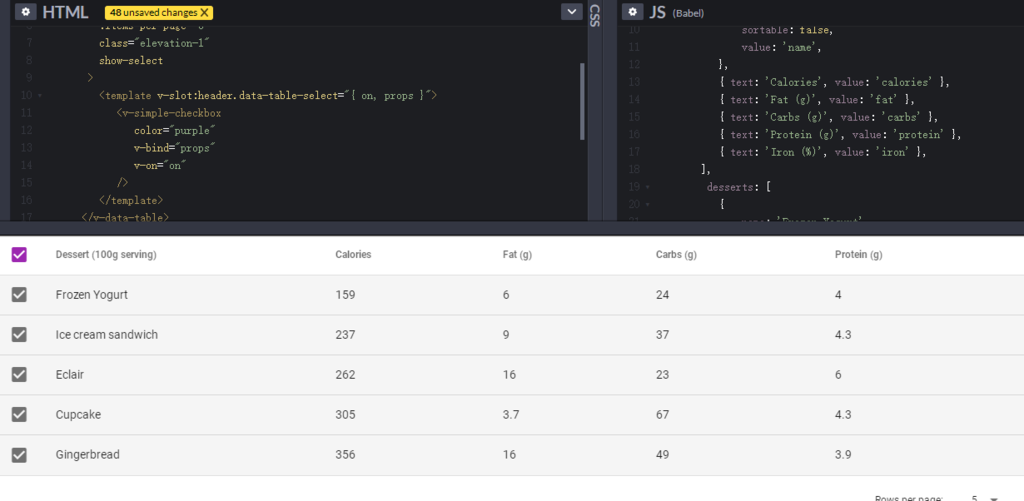Uncheck the Cupcake row checkbox
The height and width of the screenshot is (501, 1024).
(19, 414)
